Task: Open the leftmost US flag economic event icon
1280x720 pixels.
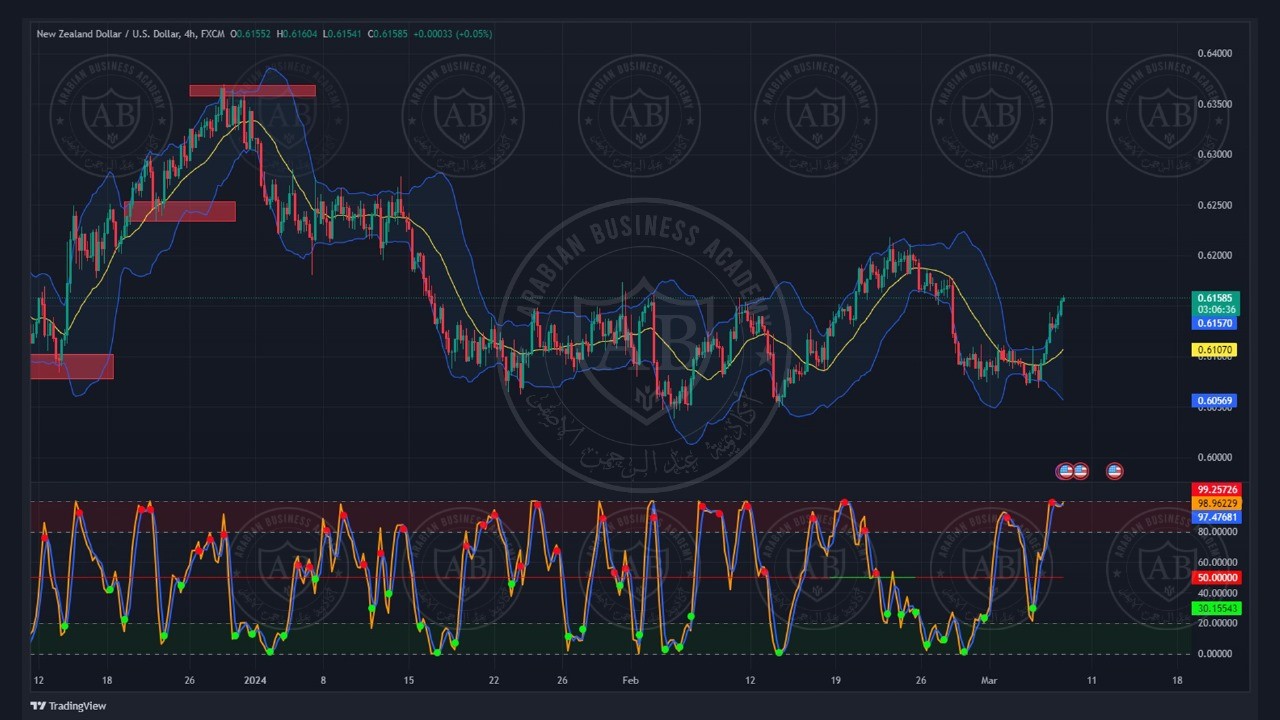Action: [1066, 471]
